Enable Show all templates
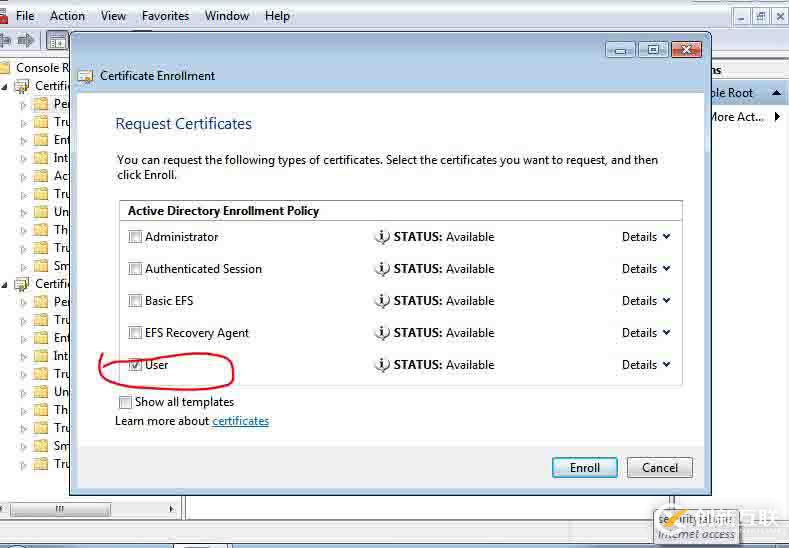The width and height of the screenshot is (789, 548). [x=125, y=402]
